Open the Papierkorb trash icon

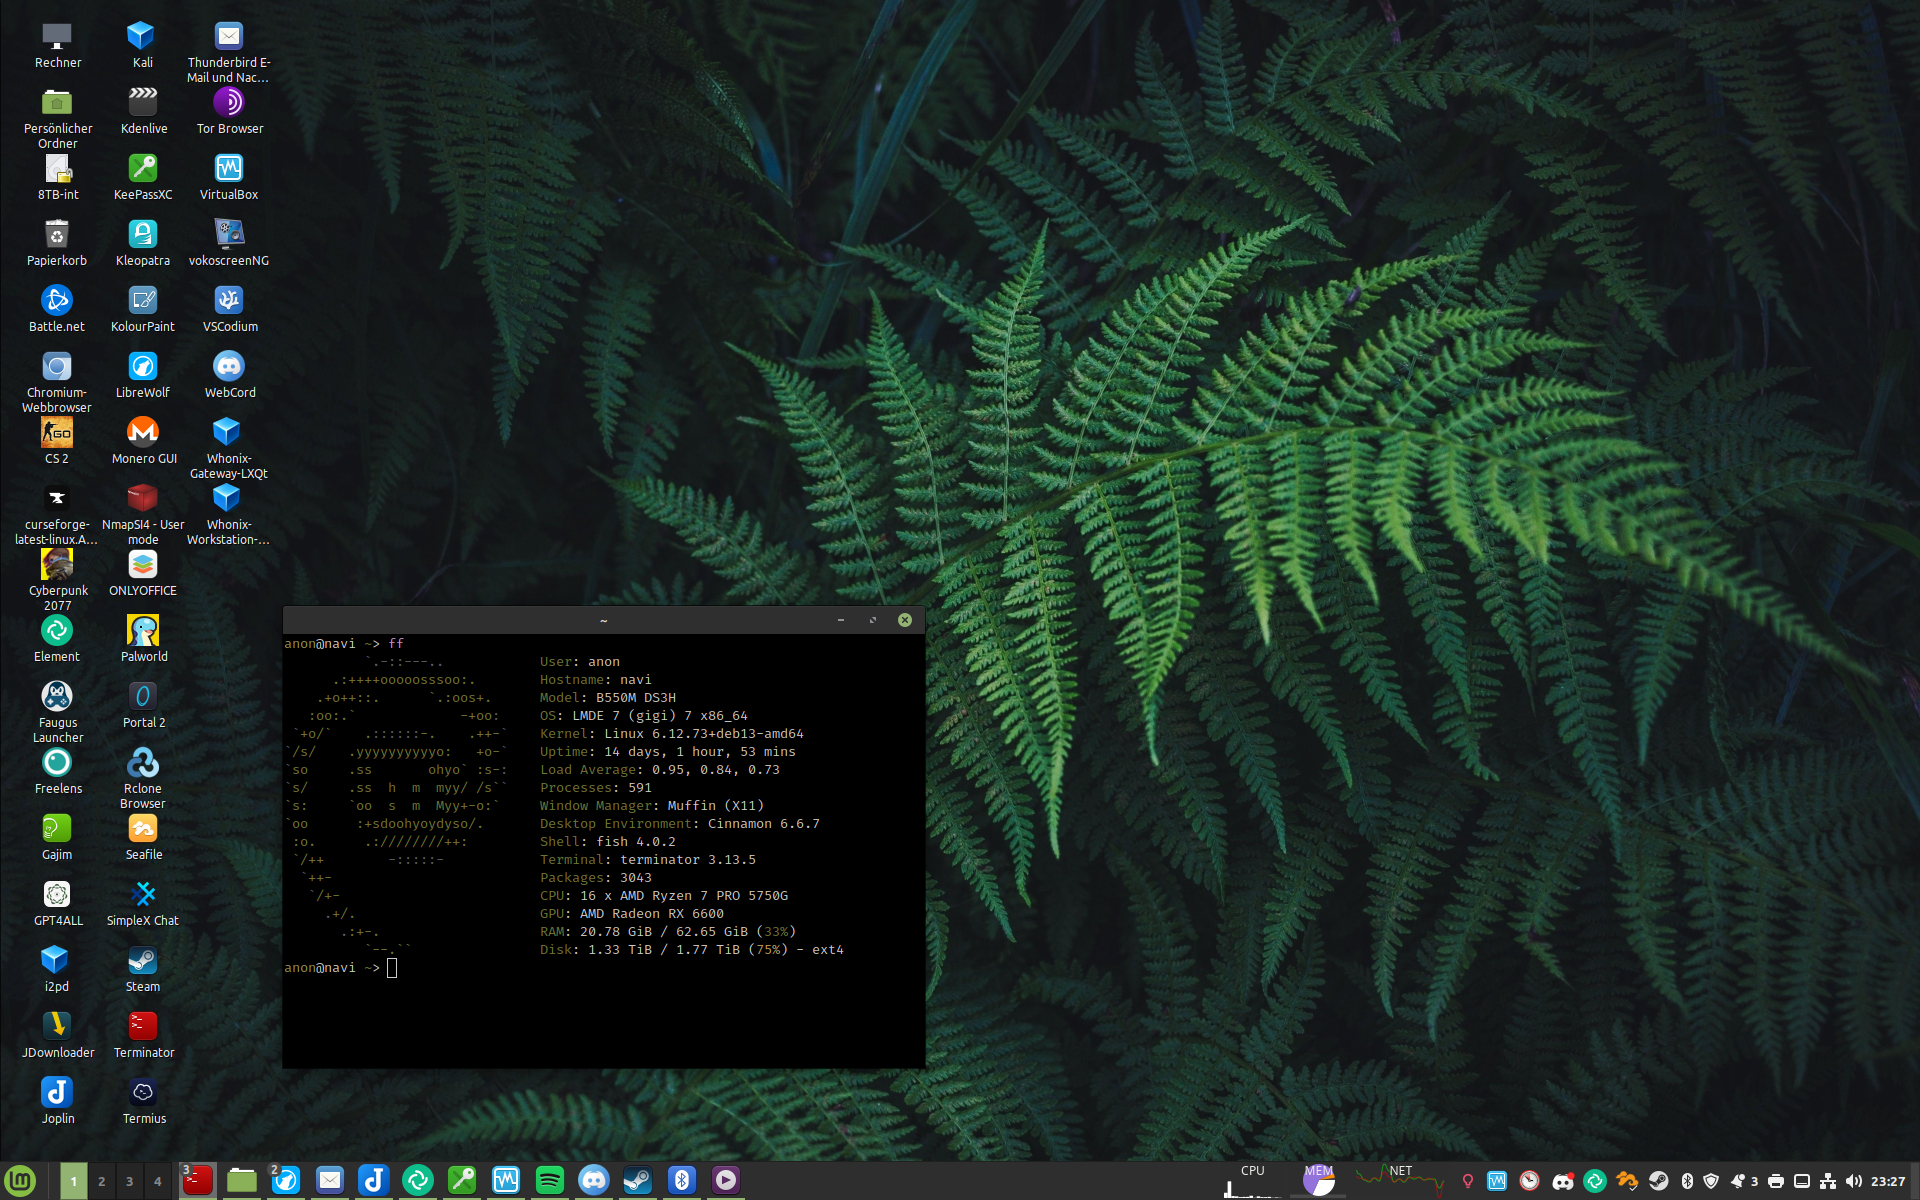pos(57,235)
